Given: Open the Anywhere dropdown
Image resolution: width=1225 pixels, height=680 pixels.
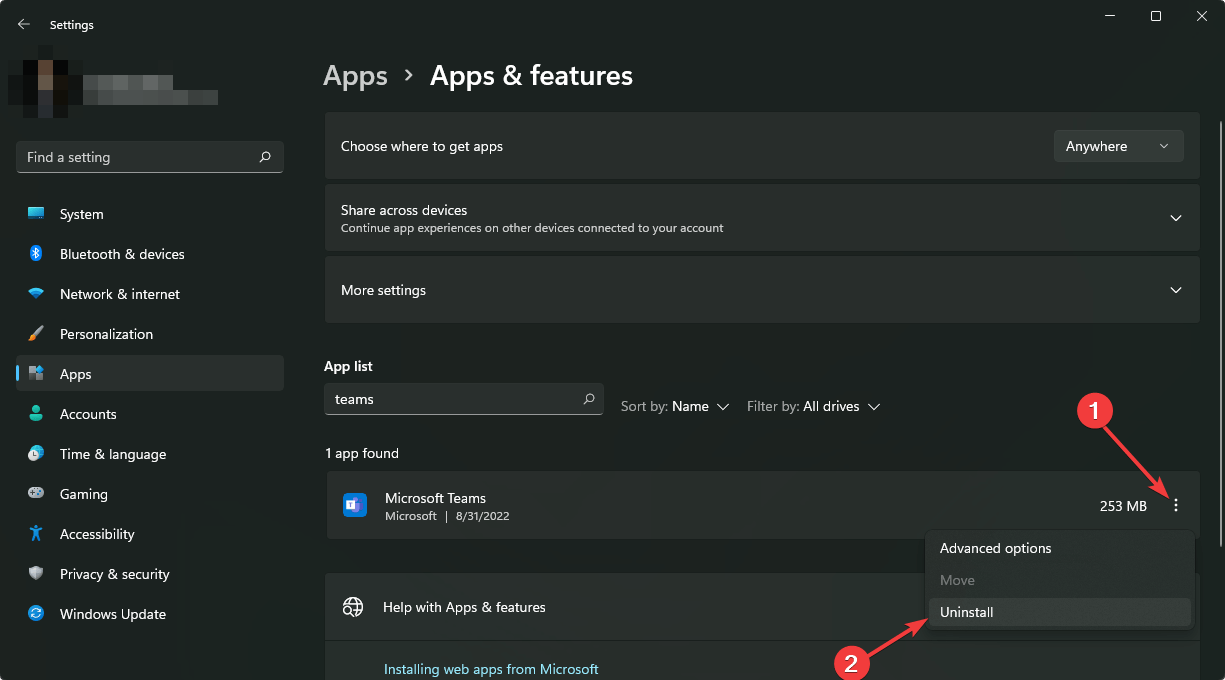Looking at the screenshot, I should pos(1118,146).
